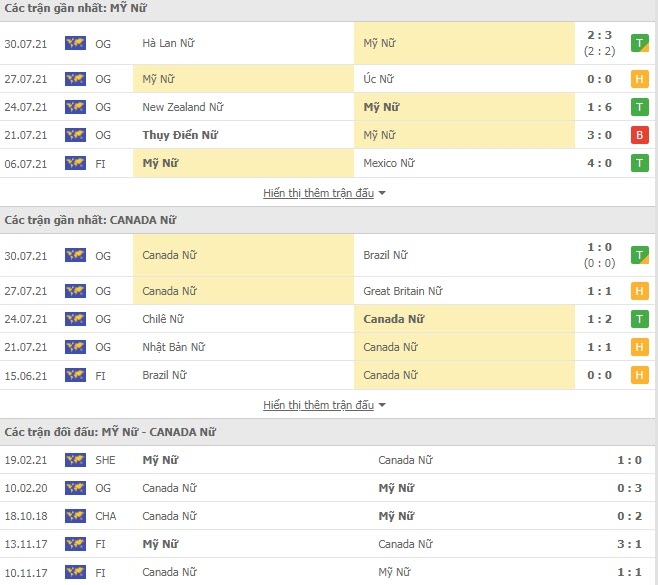Viewport: 658px width, 585px height.
Task: Click the red B badge for Thụy Điển Nữ match
Action: [x=640, y=135]
